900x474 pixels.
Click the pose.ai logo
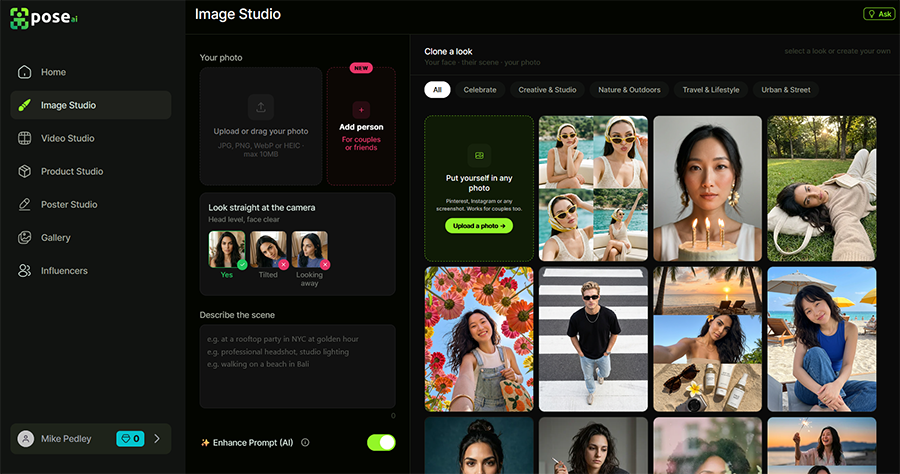coord(44,18)
